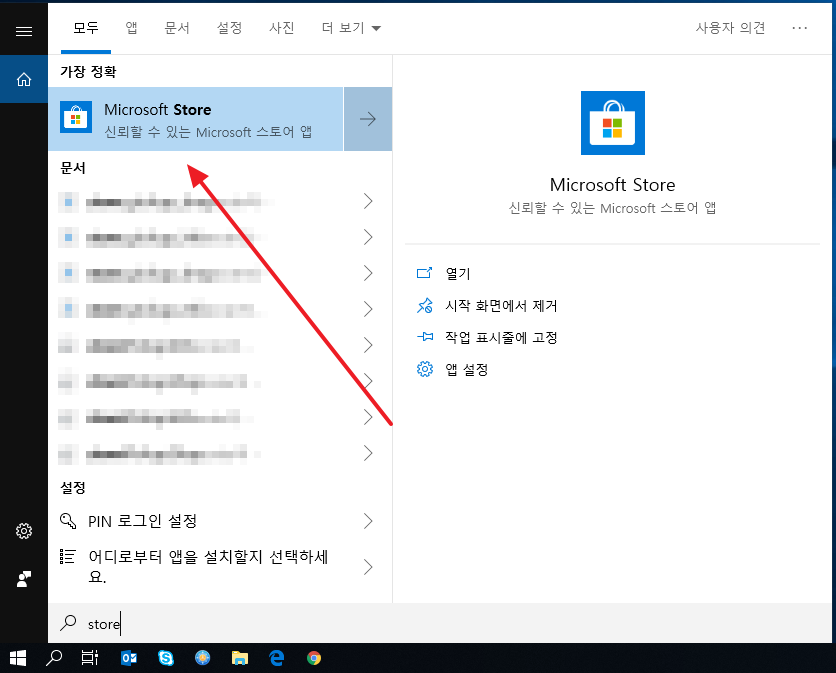Expand the chevron for PIN 로그인 설정

click(368, 521)
